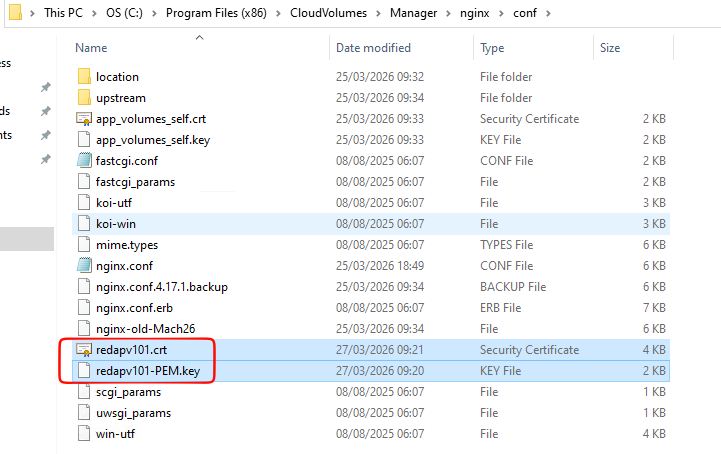Click the folder icon in address bar
721x454 pixels.
[15, 12]
